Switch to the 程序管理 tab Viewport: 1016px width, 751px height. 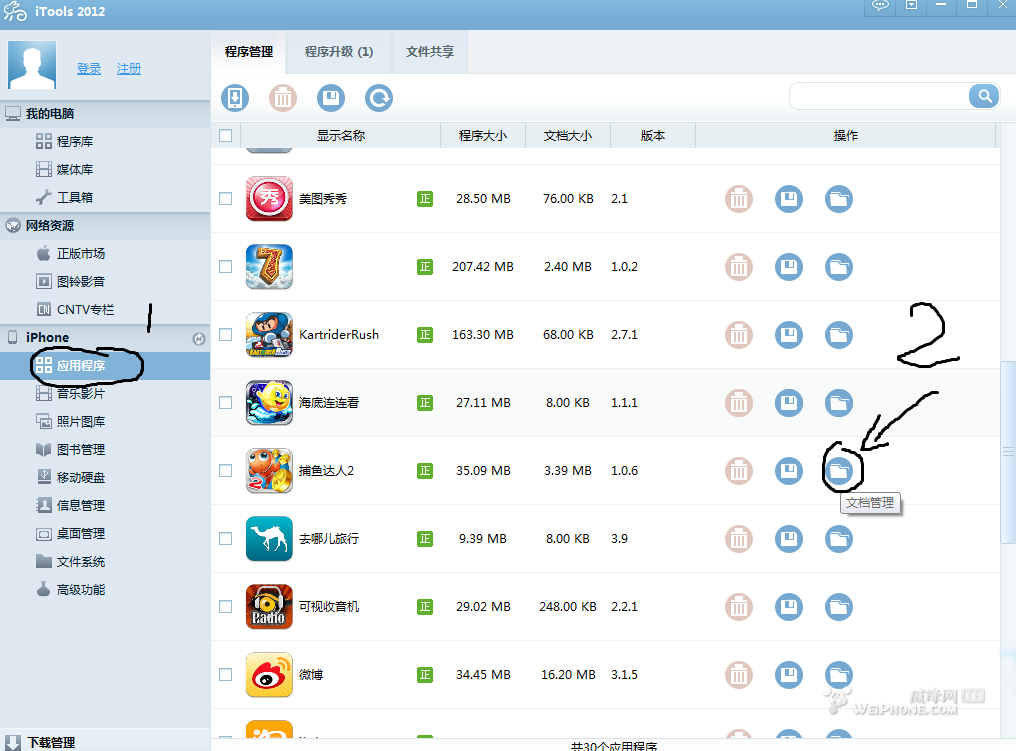(249, 52)
